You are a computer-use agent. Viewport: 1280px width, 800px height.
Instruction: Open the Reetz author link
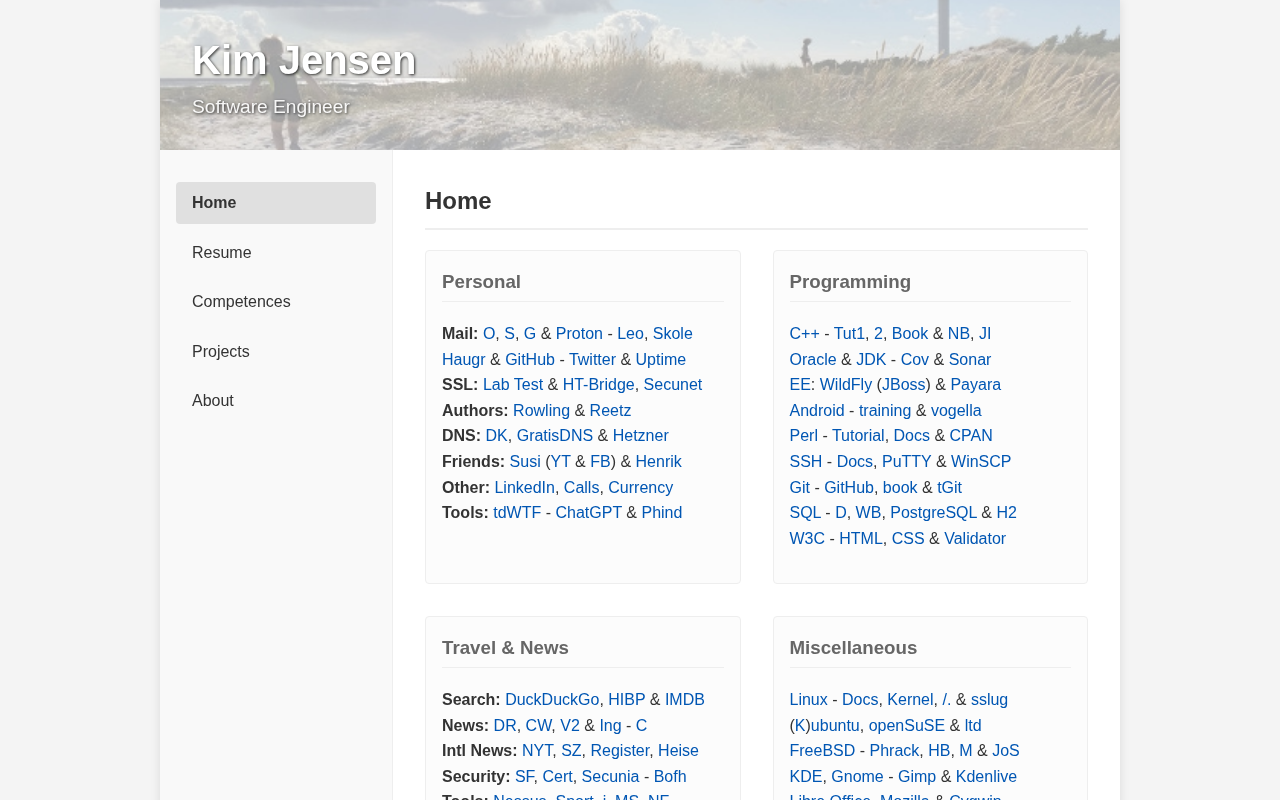[x=610, y=411]
